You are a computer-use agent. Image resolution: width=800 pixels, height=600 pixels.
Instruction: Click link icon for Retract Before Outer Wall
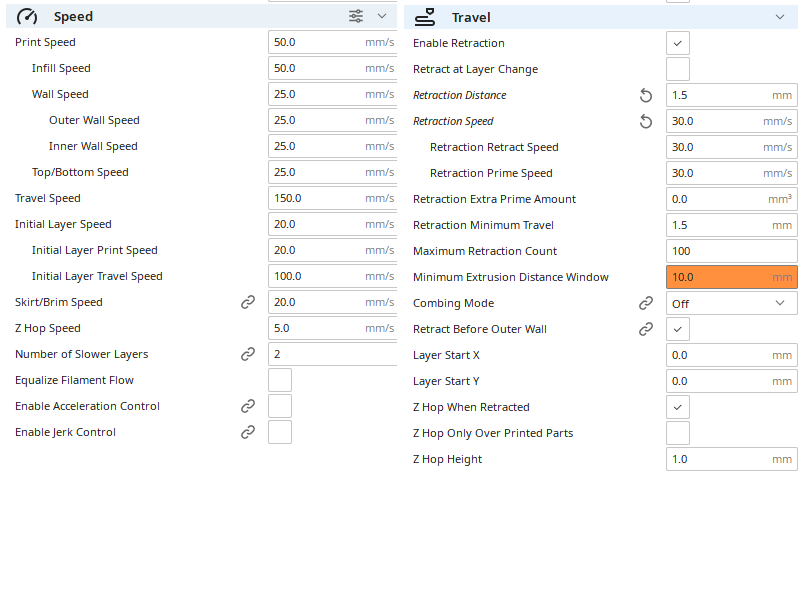click(x=646, y=329)
